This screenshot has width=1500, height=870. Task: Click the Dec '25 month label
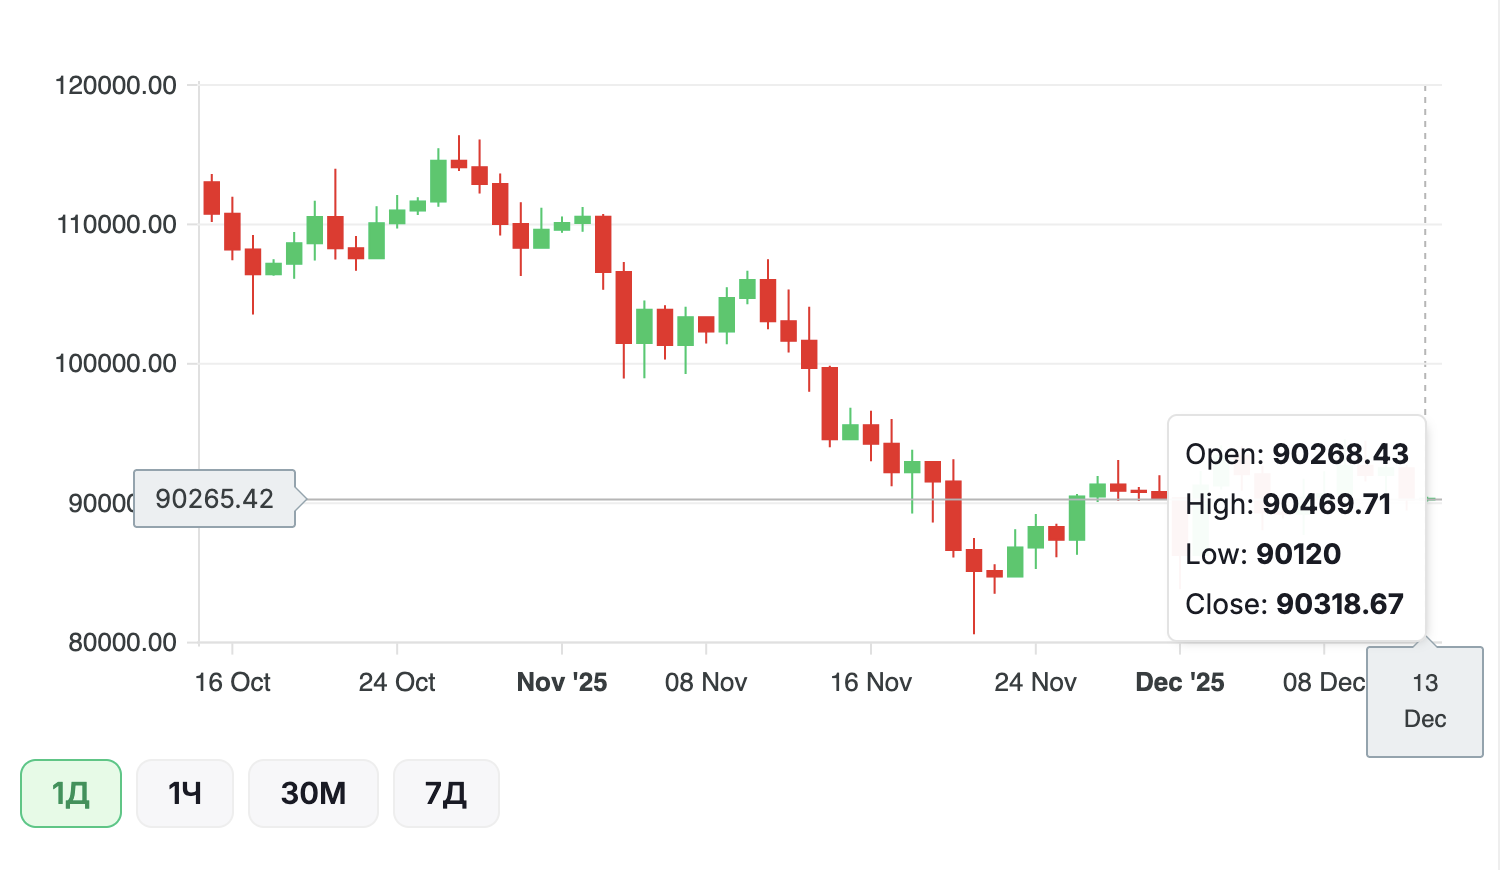coord(1180,682)
